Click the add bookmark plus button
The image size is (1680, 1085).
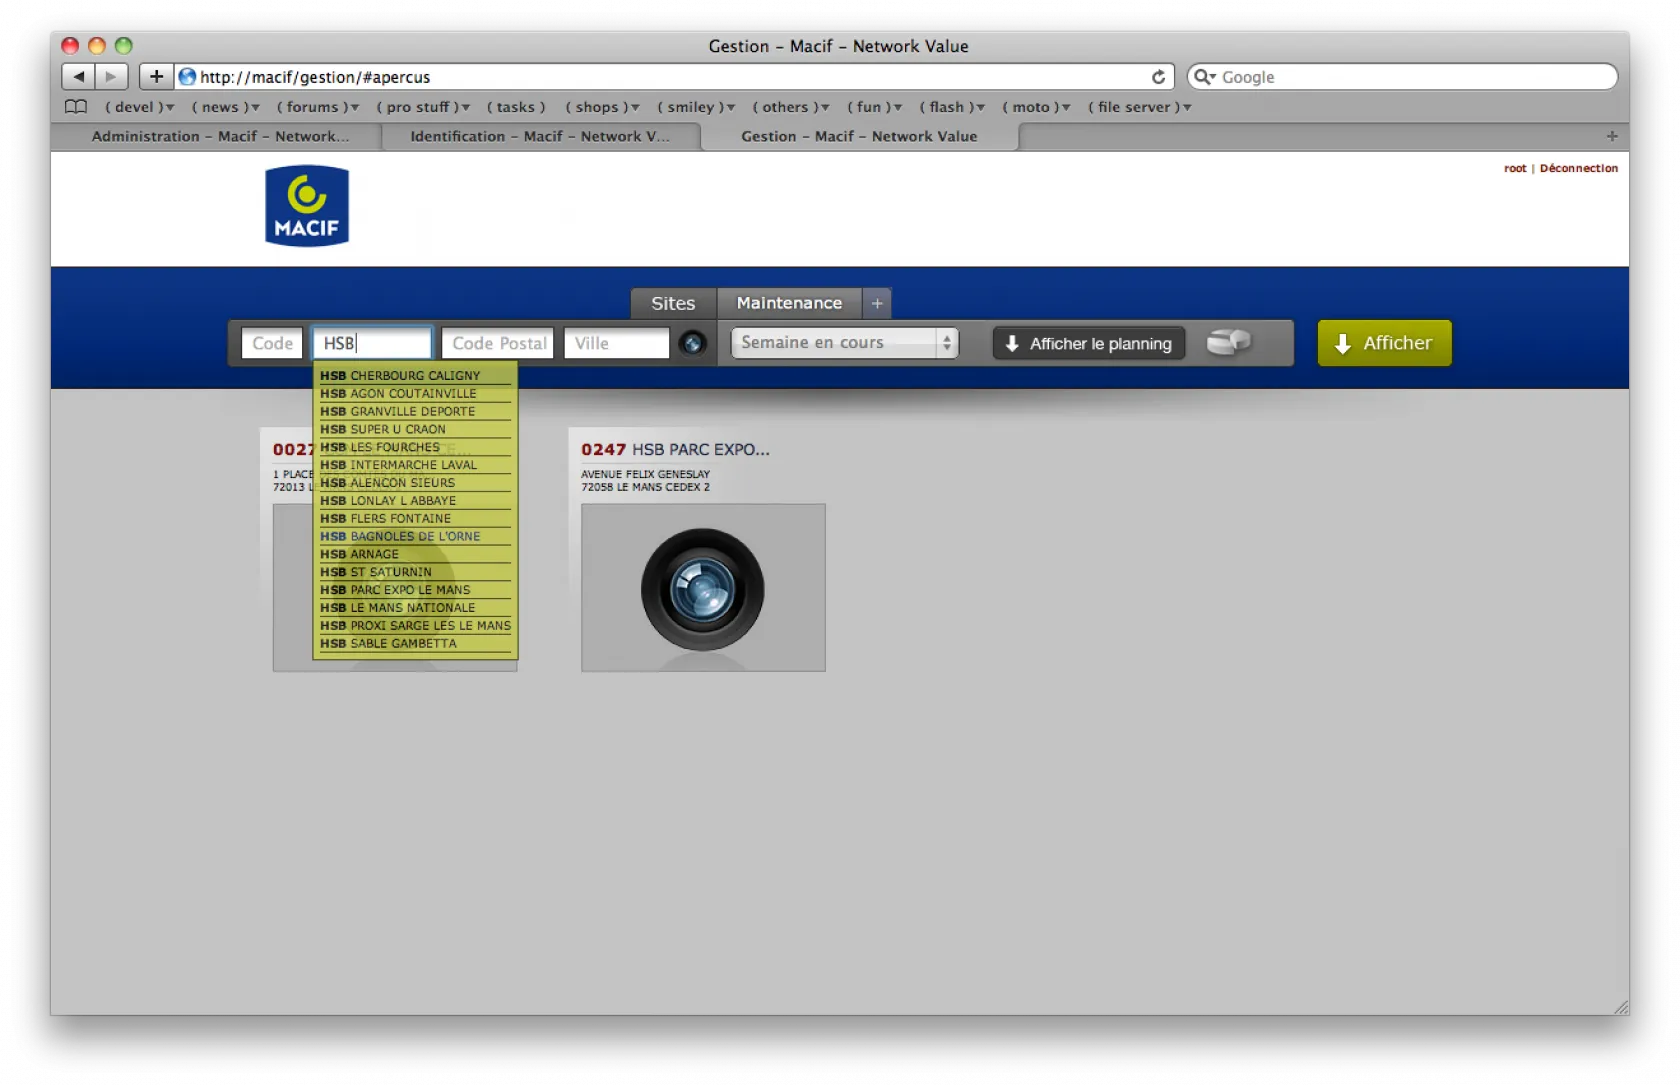156,77
